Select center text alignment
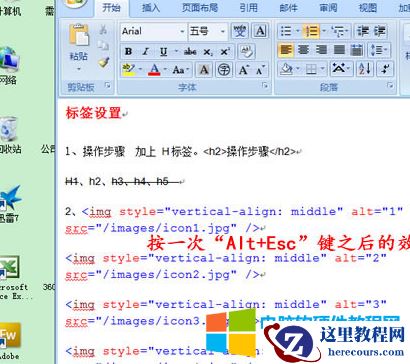This screenshot has height=364, width=410. pos(303,50)
